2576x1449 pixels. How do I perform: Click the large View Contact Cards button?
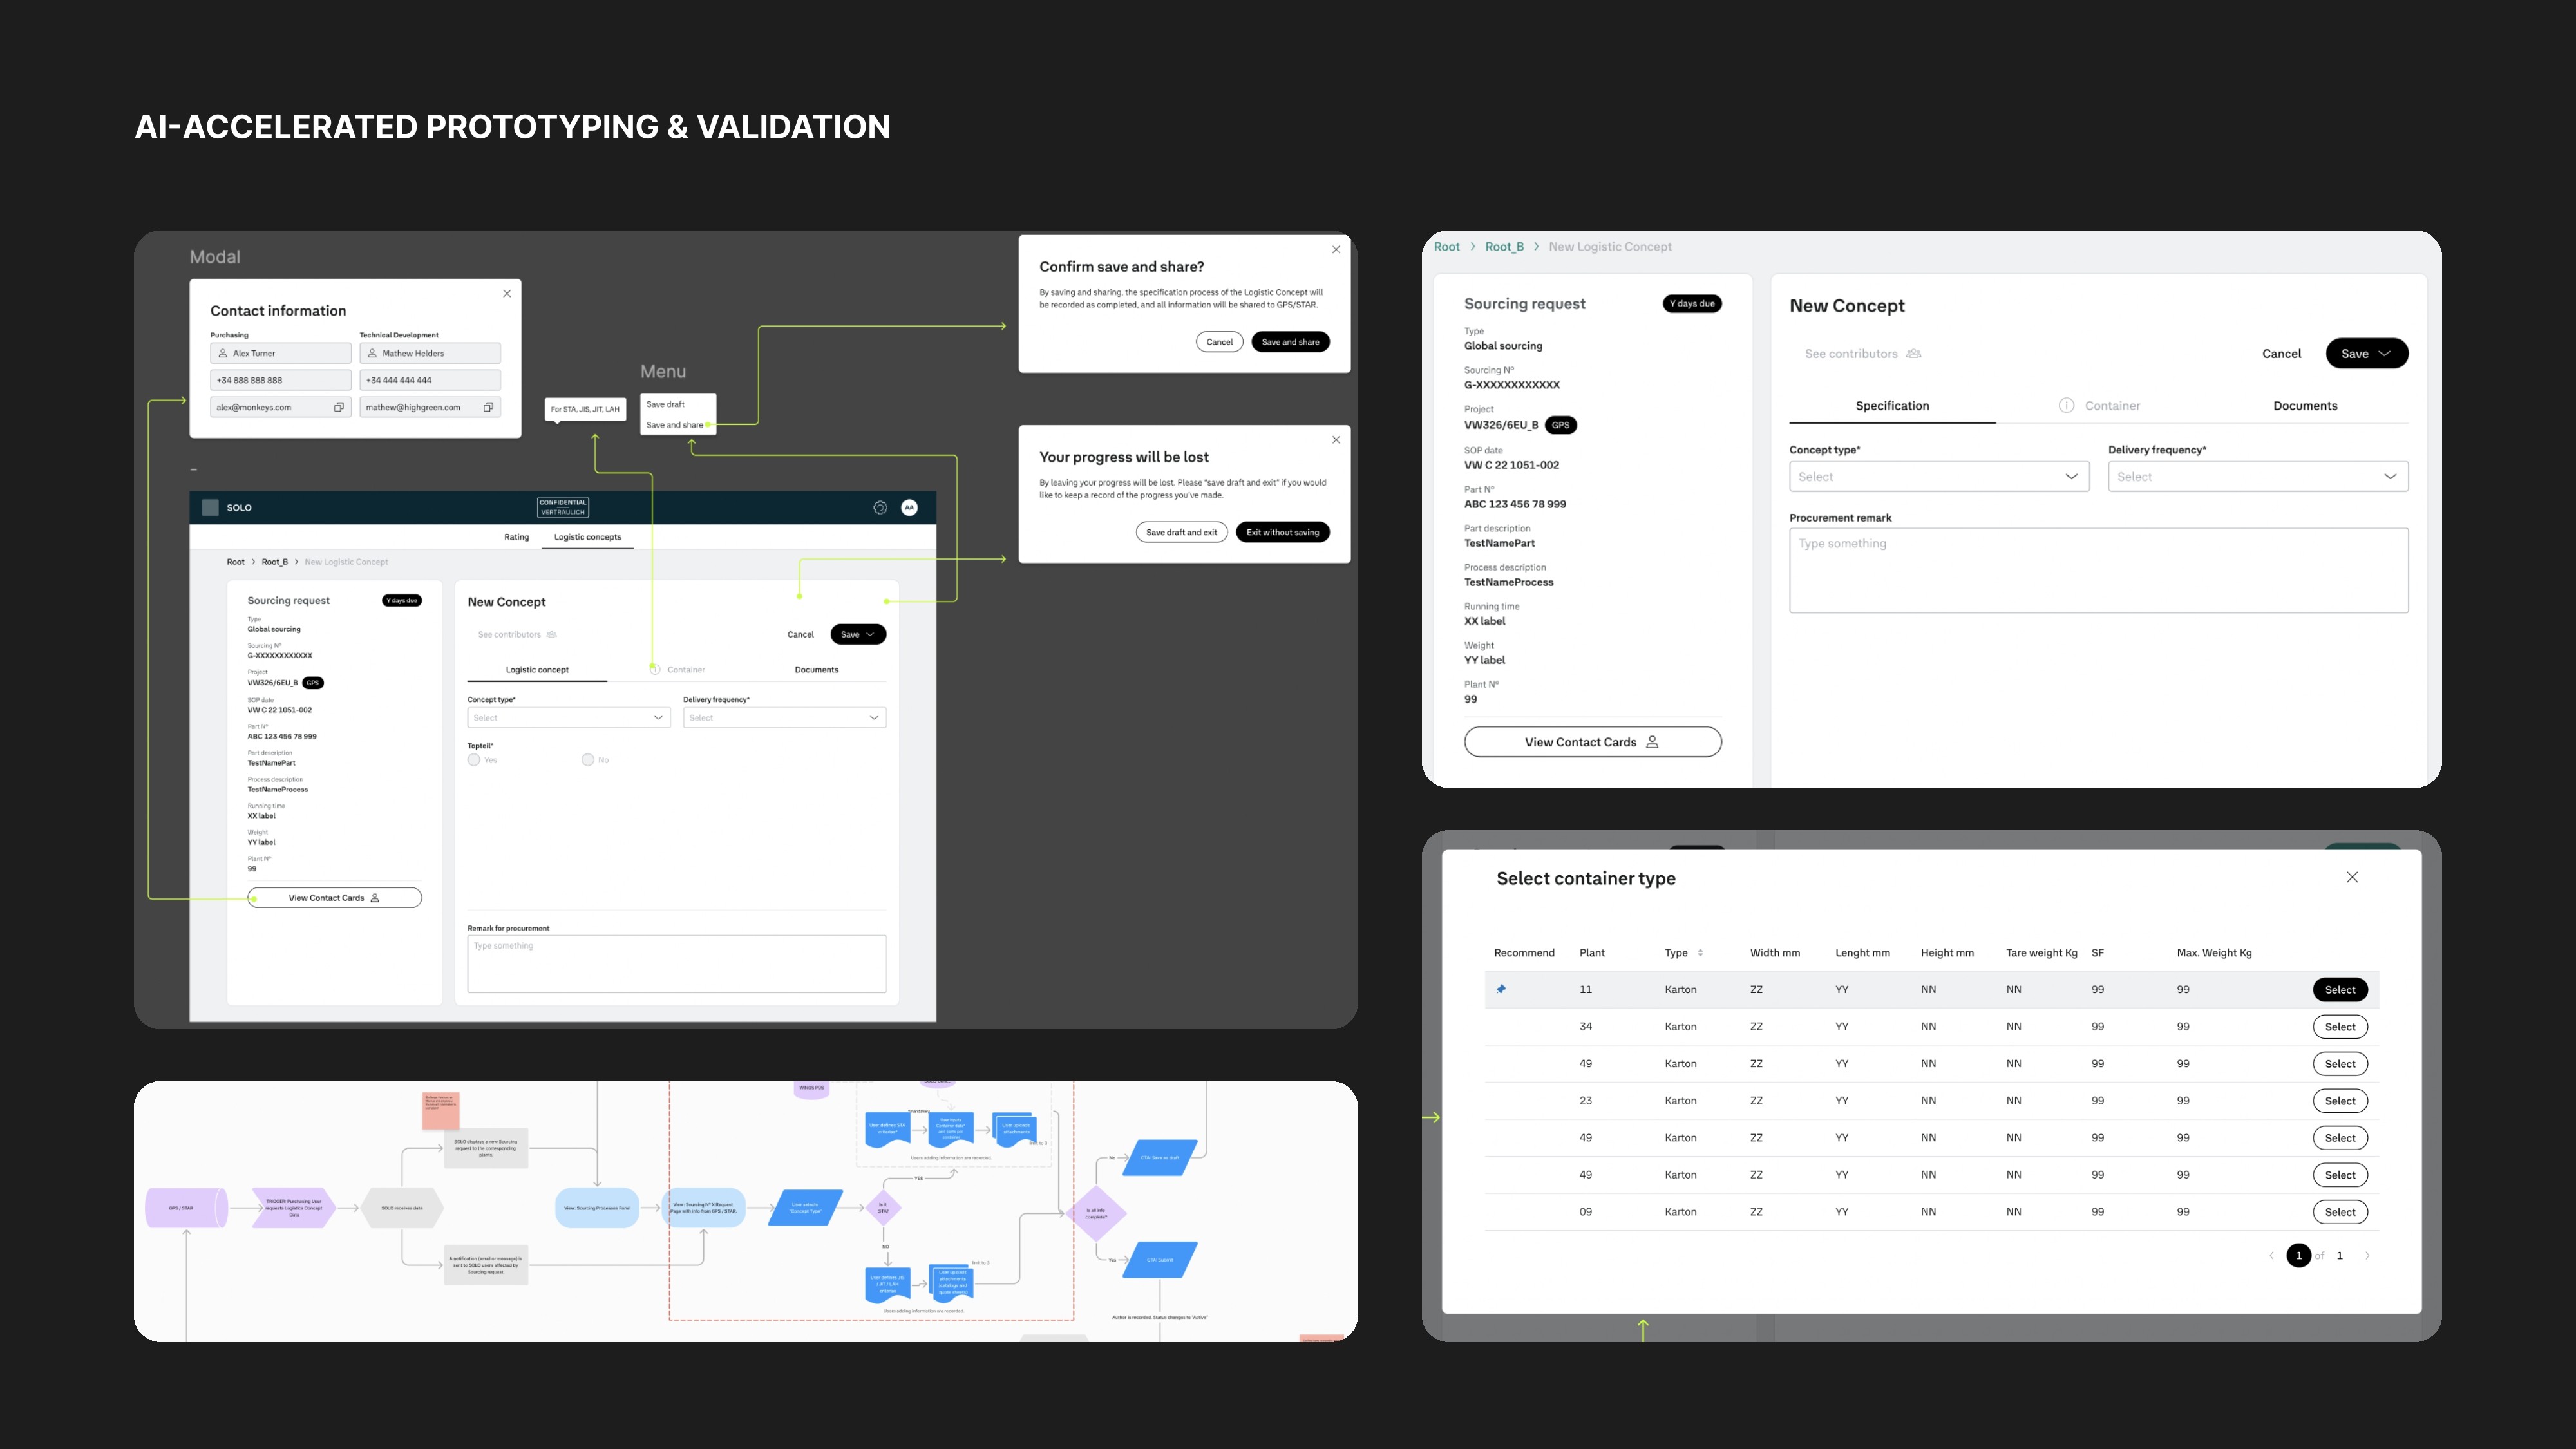[x=1592, y=742]
